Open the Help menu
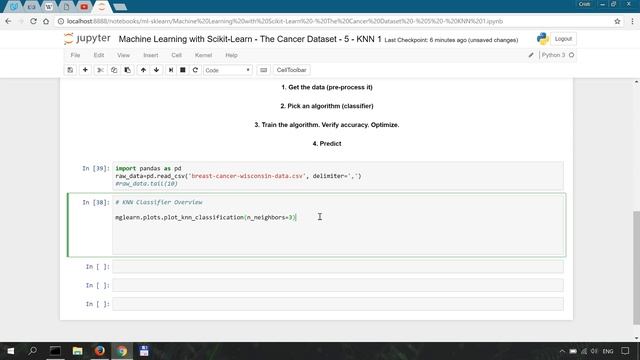The width and height of the screenshot is (640, 360). (x=231, y=55)
